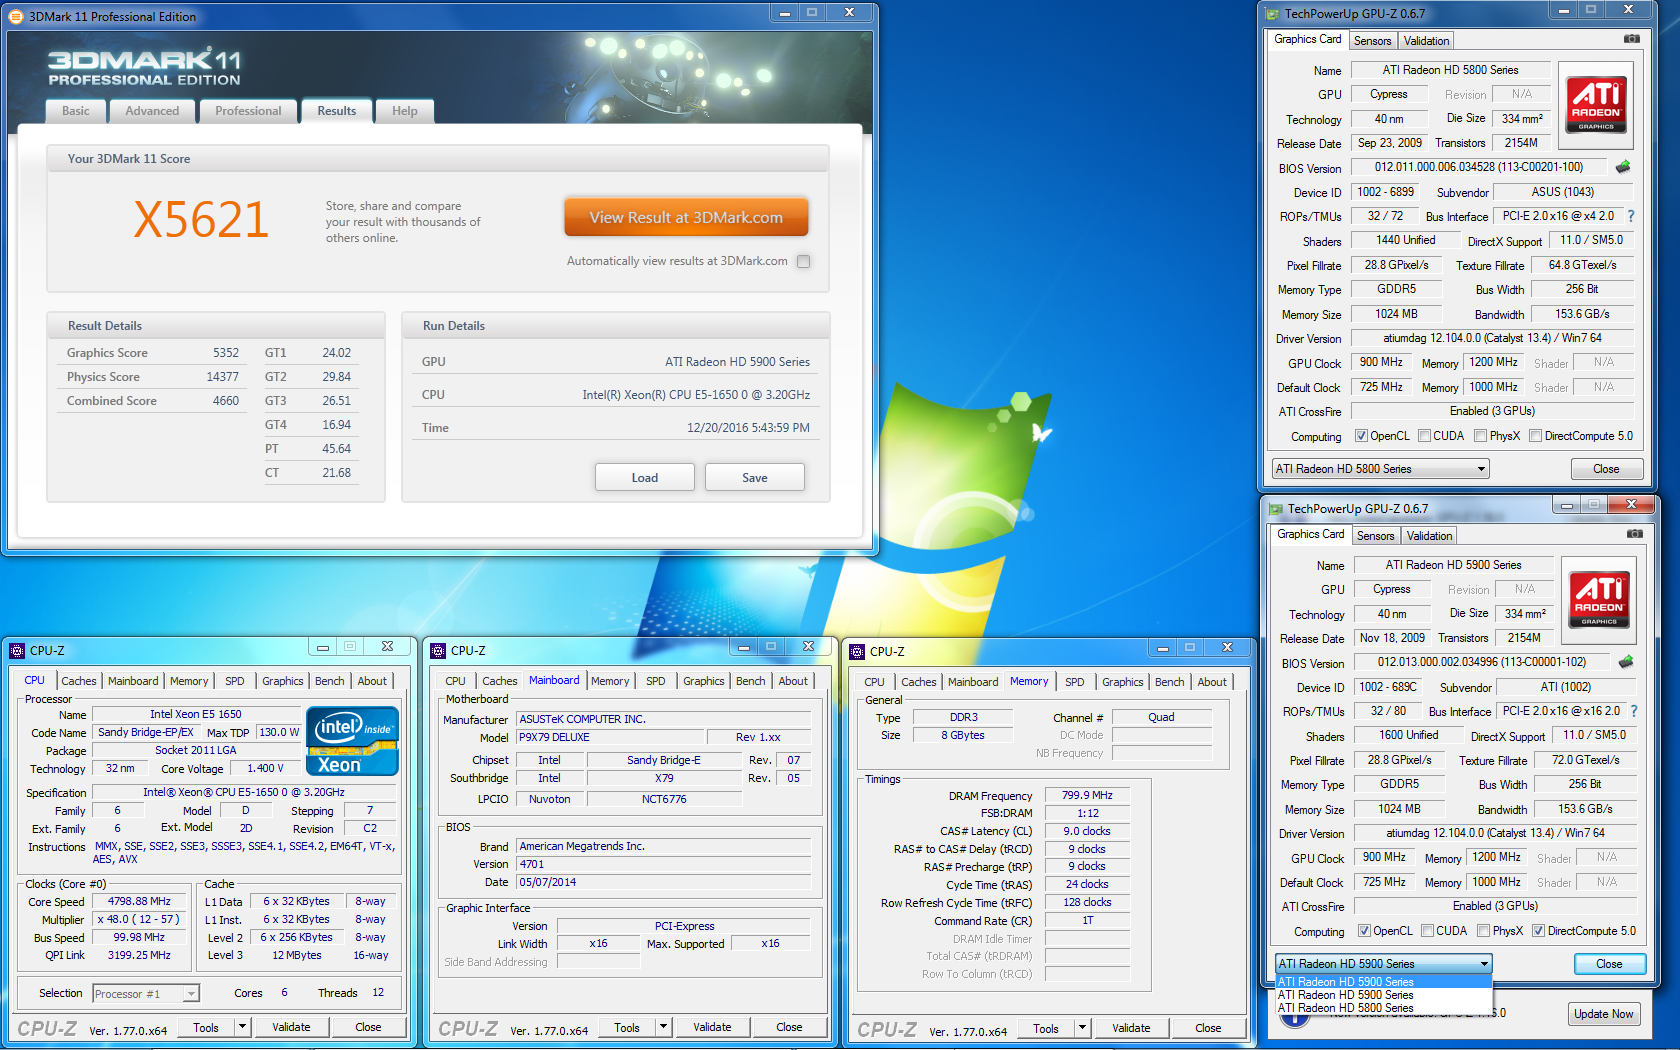Click Close button in CPU-Z Processor window
1680x1050 pixels.
pyautogui.click(x=368, y=1027)
